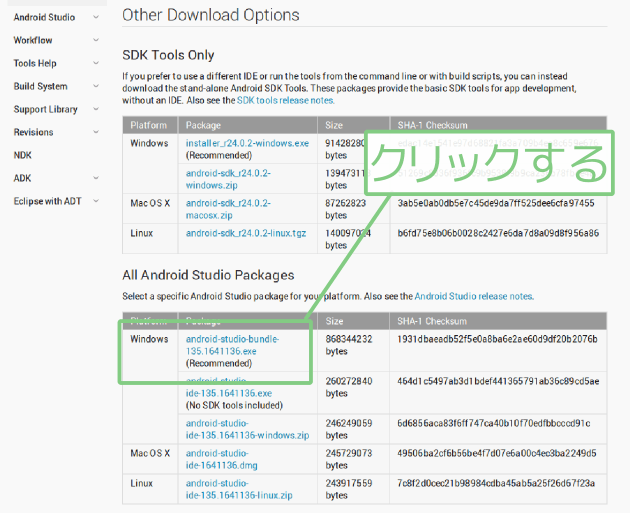Download android-studio-bundle-135.1641136.exe
This screenshot has width=630, height=513.
click(232, 345)
